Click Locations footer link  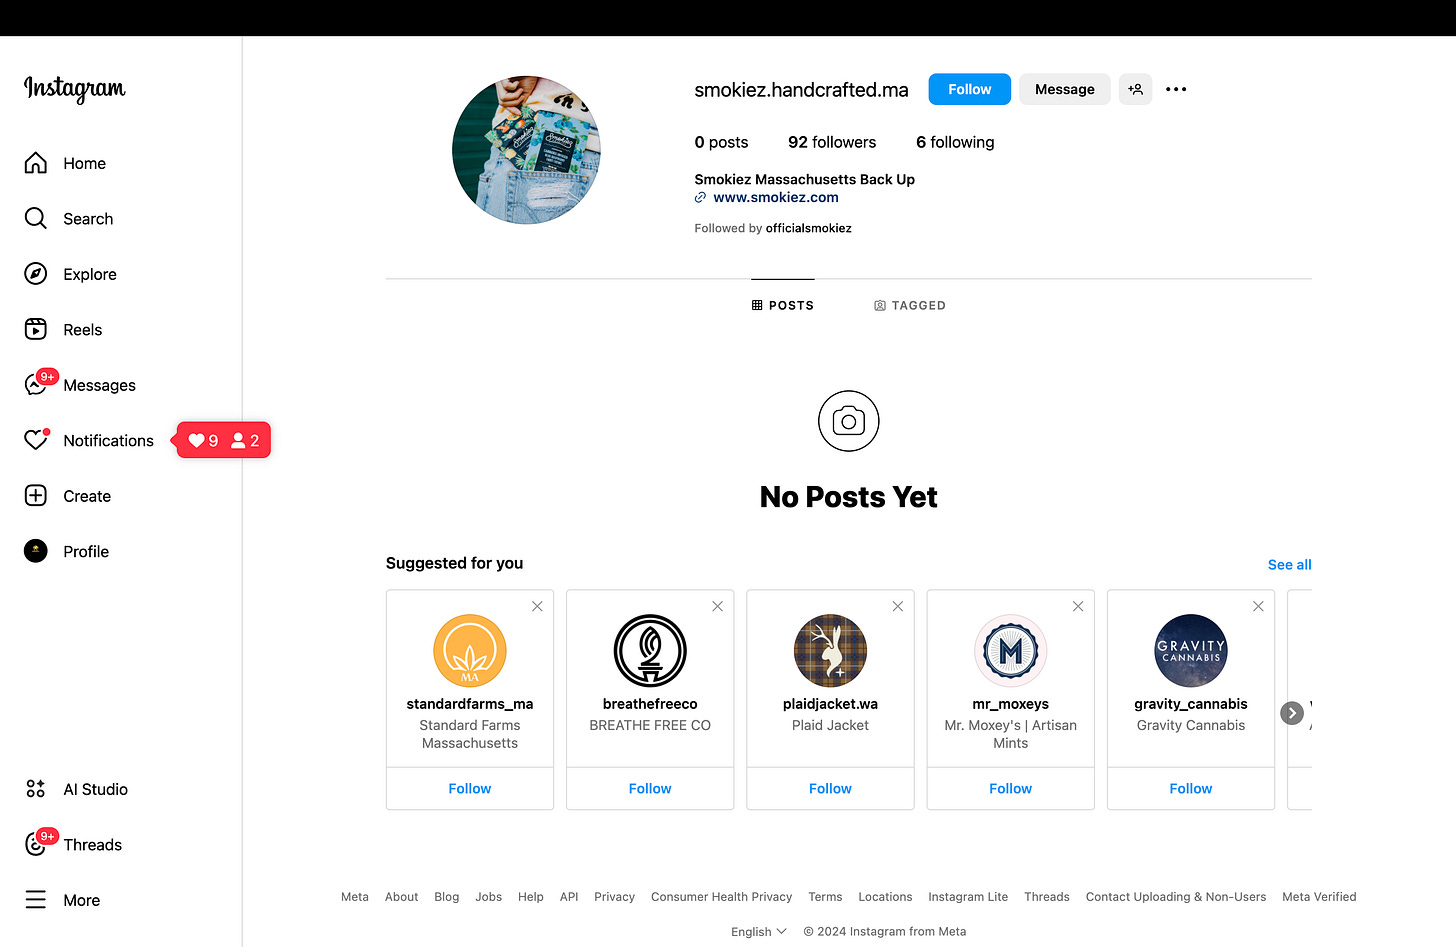point(885,897)
